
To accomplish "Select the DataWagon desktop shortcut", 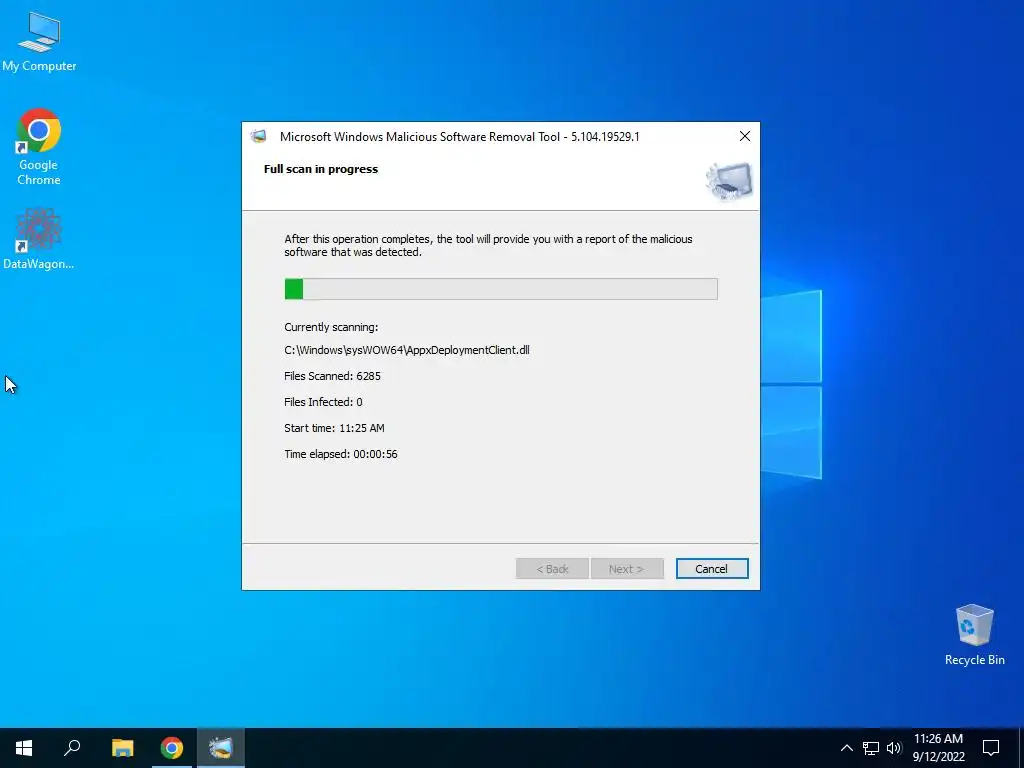I will (39, 238).
